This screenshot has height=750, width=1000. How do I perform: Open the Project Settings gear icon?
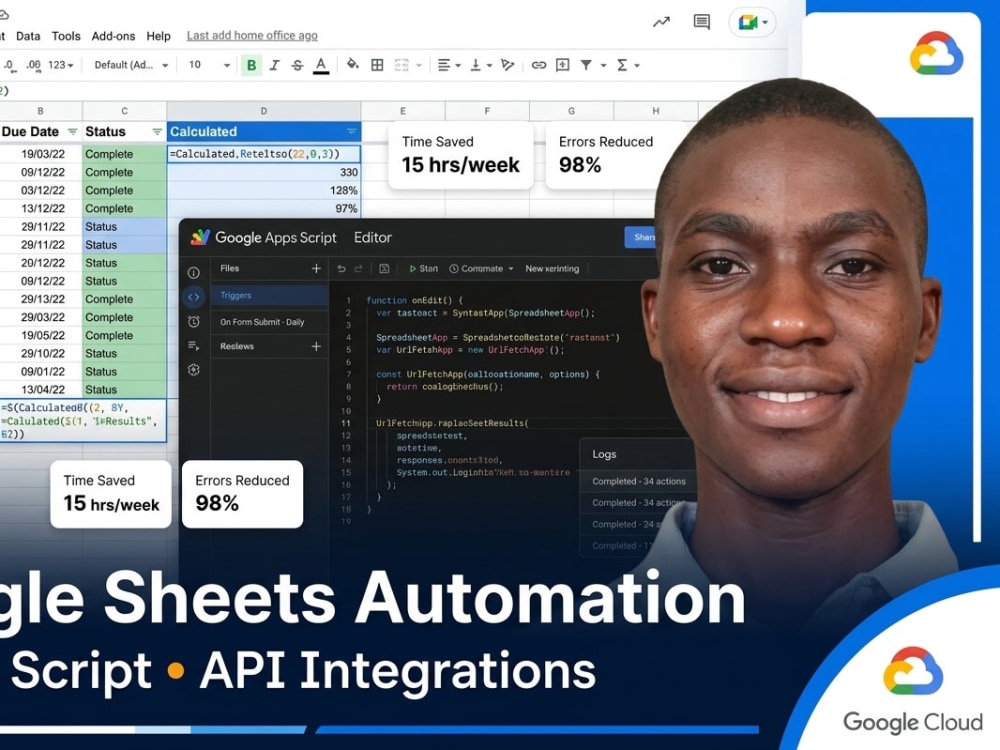(x=194, y=370)
